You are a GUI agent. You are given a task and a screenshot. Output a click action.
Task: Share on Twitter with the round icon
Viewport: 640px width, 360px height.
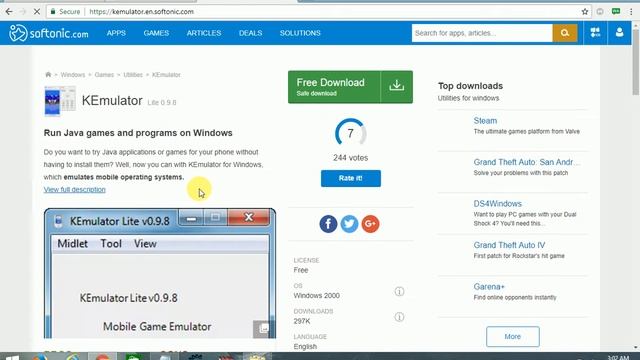pyautogui.click(x=349, y=224)
